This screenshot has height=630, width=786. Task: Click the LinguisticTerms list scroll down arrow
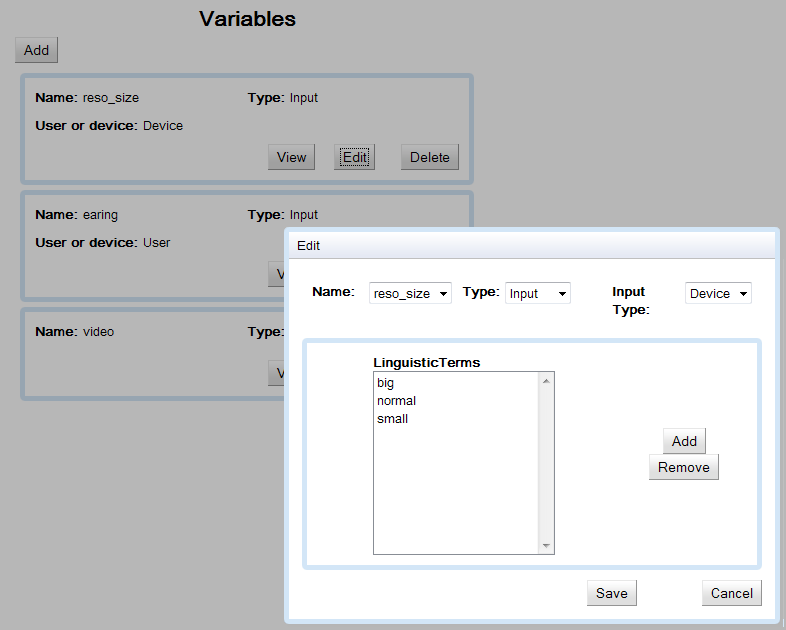546,545
